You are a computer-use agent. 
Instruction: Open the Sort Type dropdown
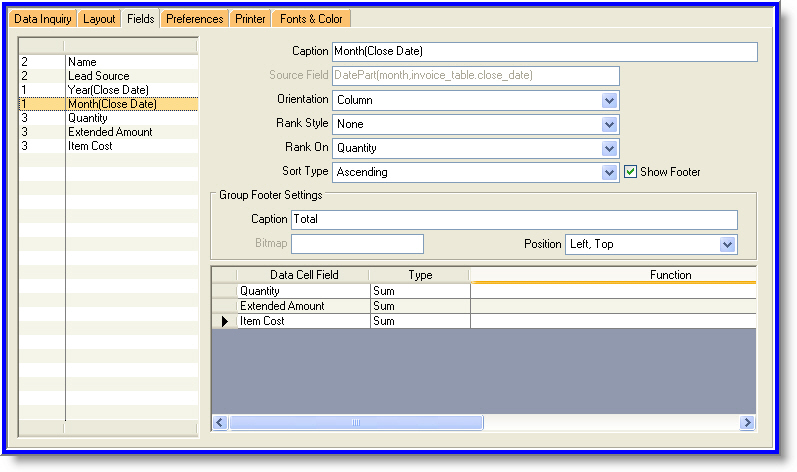[x=609, y=172]
